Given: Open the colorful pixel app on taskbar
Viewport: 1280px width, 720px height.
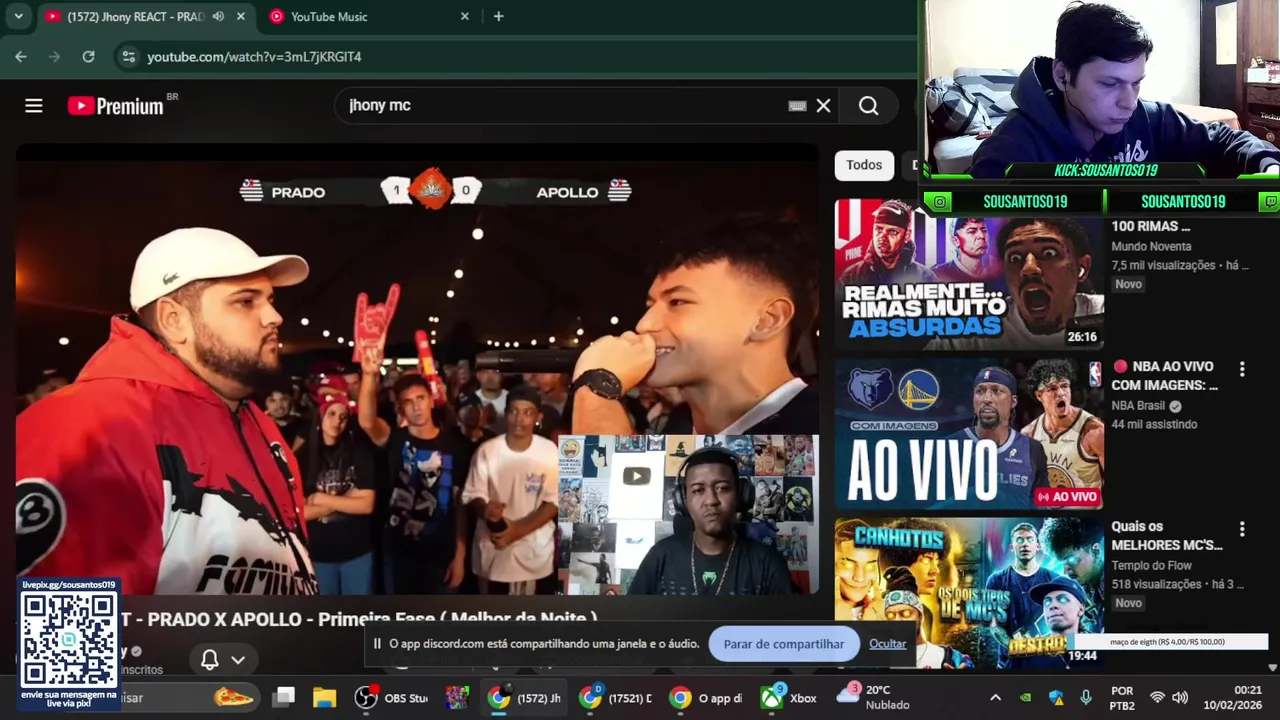Looking at the screenshot, I should 457,698.
